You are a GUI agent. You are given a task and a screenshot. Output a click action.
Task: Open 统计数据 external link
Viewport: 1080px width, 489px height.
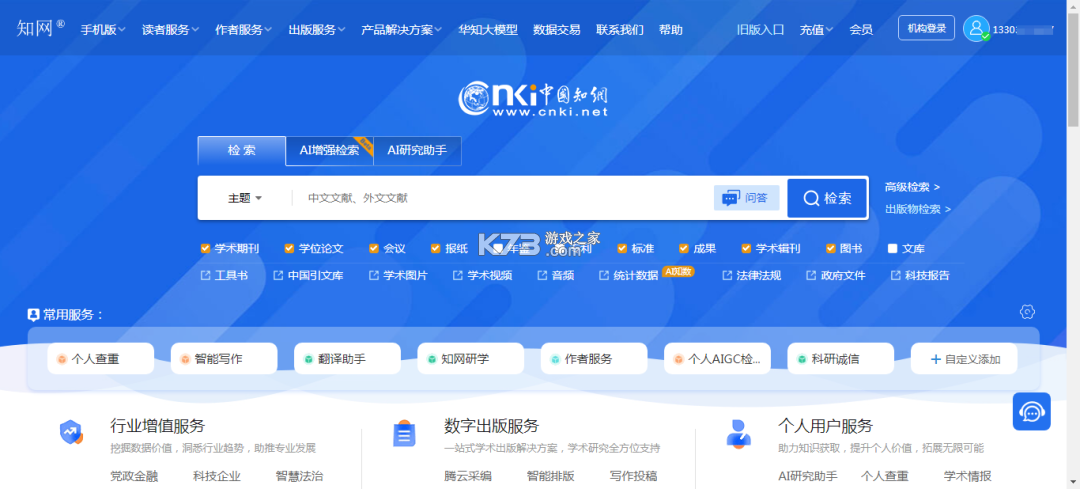pos(628,275)
